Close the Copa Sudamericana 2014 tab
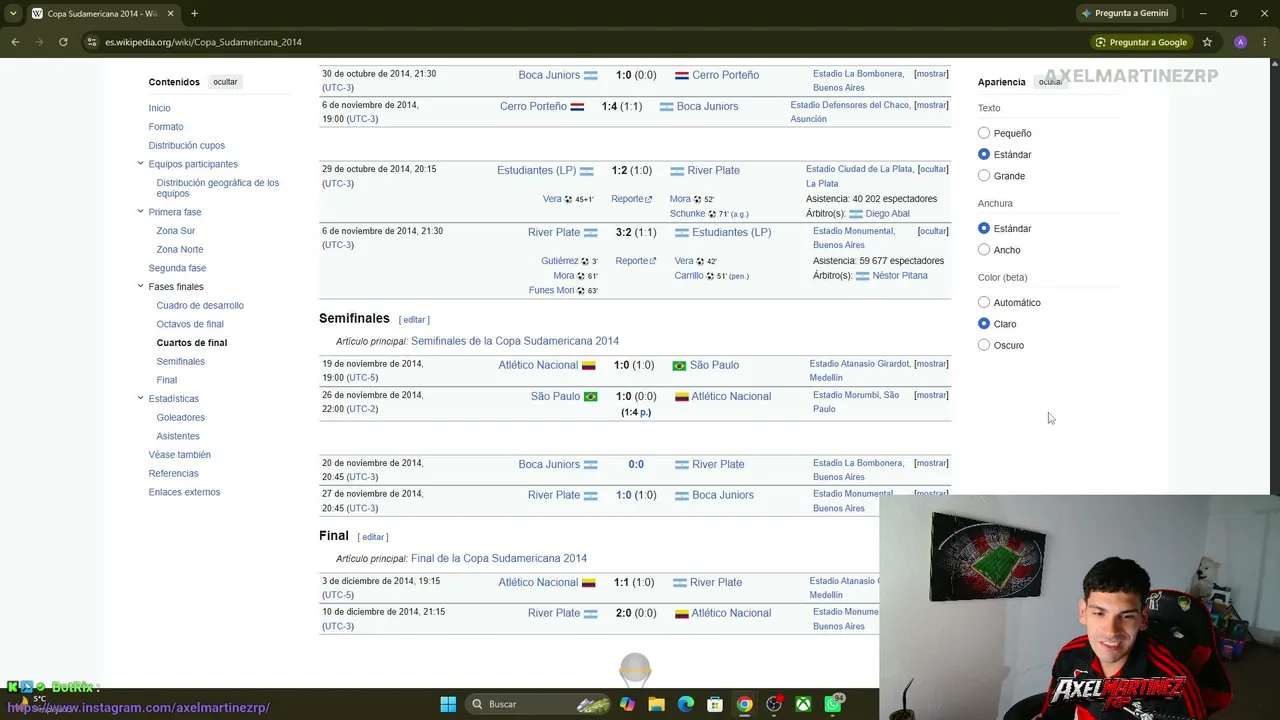 point(170,13)
